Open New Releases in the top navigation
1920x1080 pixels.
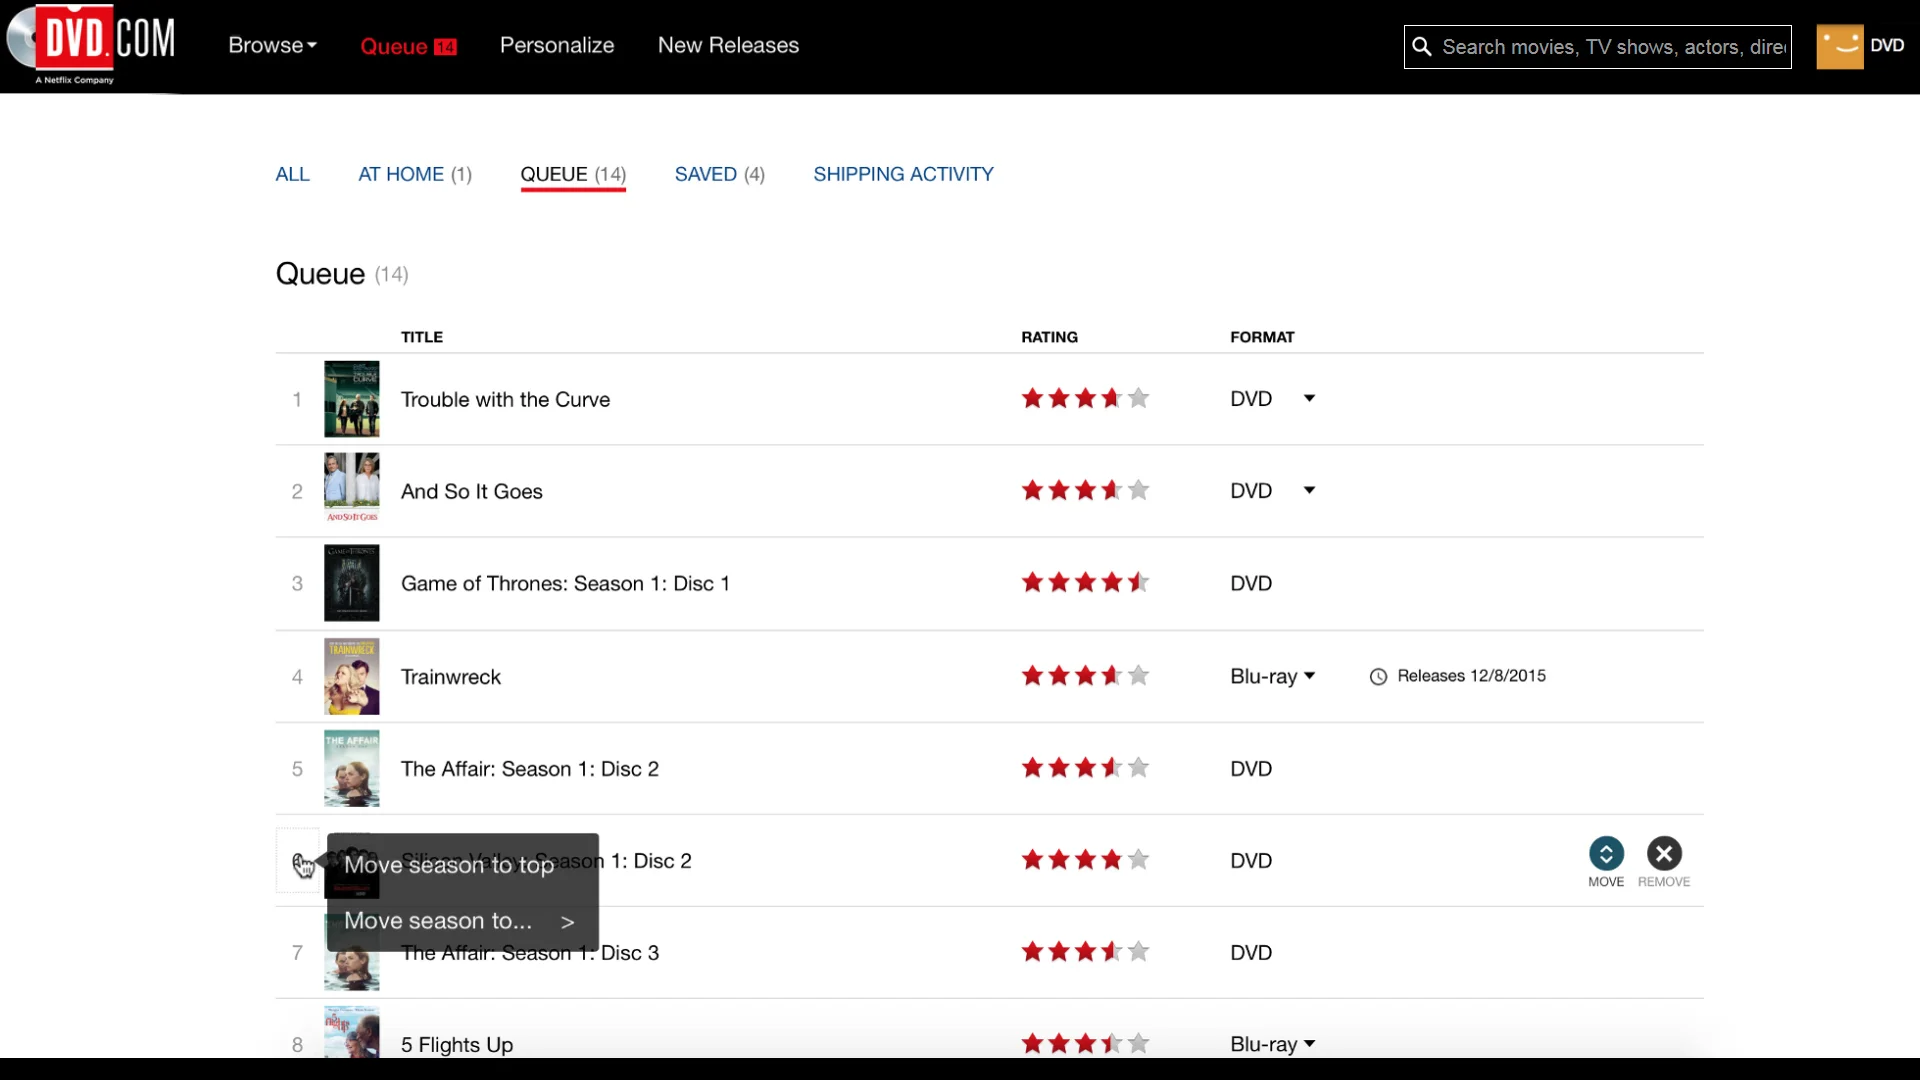tap(728, 45)
